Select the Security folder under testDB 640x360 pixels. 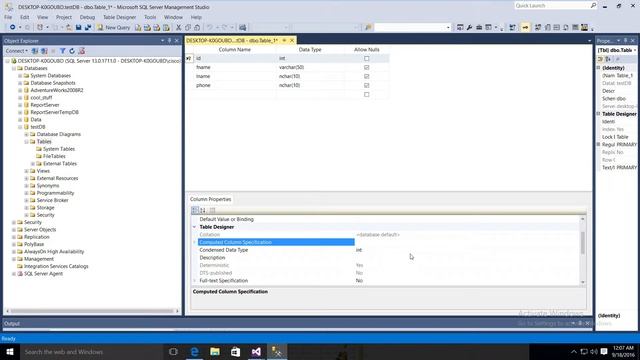pos(45,215)
